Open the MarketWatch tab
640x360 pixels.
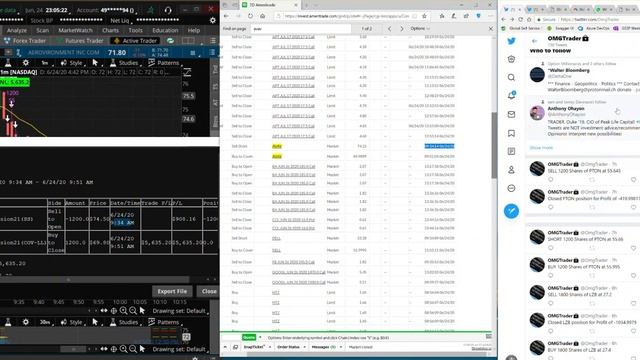coord(76,30)
